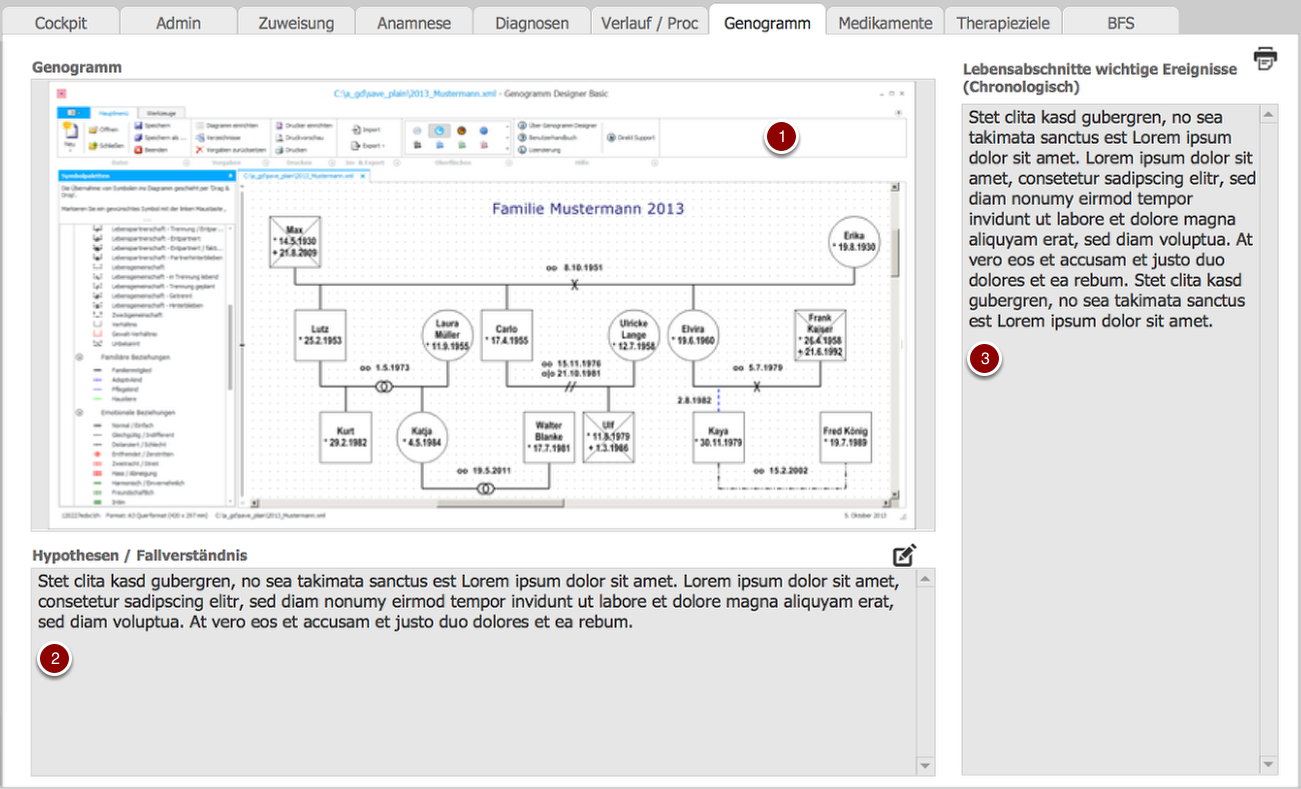This screenshot has width=1301, height=789.
Task: Go to the Therapieziele tab
Action: [x=1003, y=22]
